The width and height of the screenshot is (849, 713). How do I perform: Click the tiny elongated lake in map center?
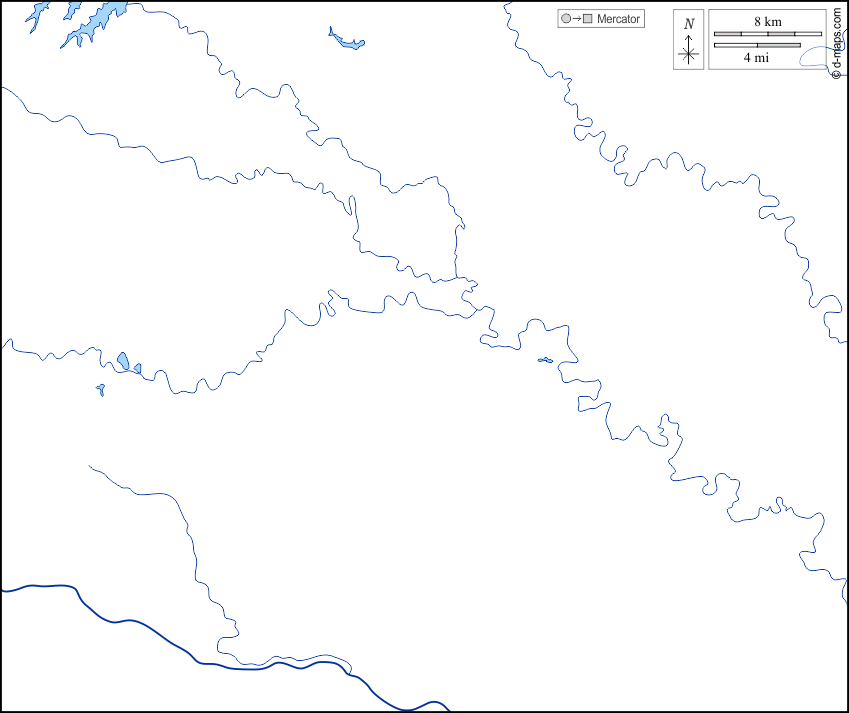[x=545, y=360]
